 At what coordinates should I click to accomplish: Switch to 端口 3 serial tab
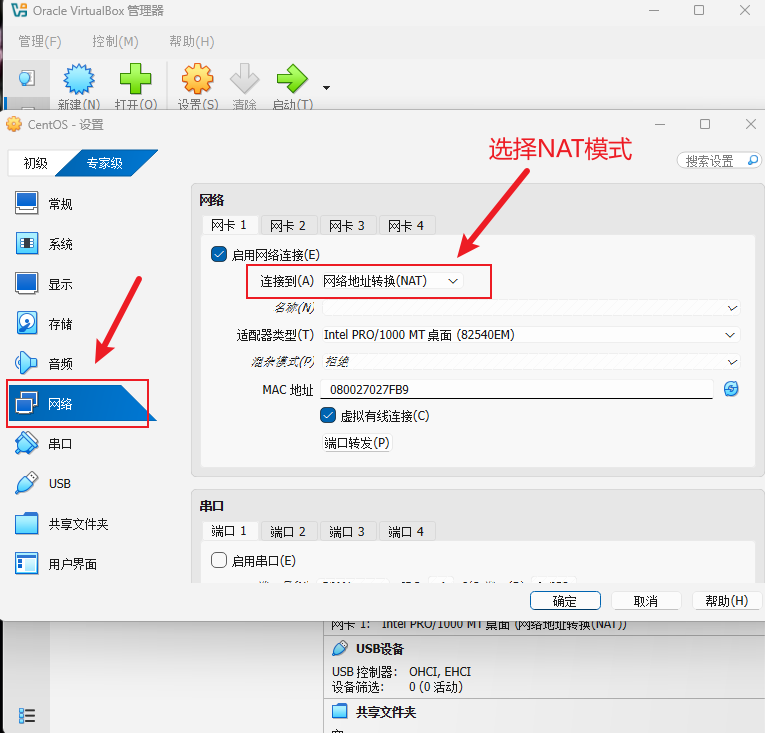click(x=347, y=531)
